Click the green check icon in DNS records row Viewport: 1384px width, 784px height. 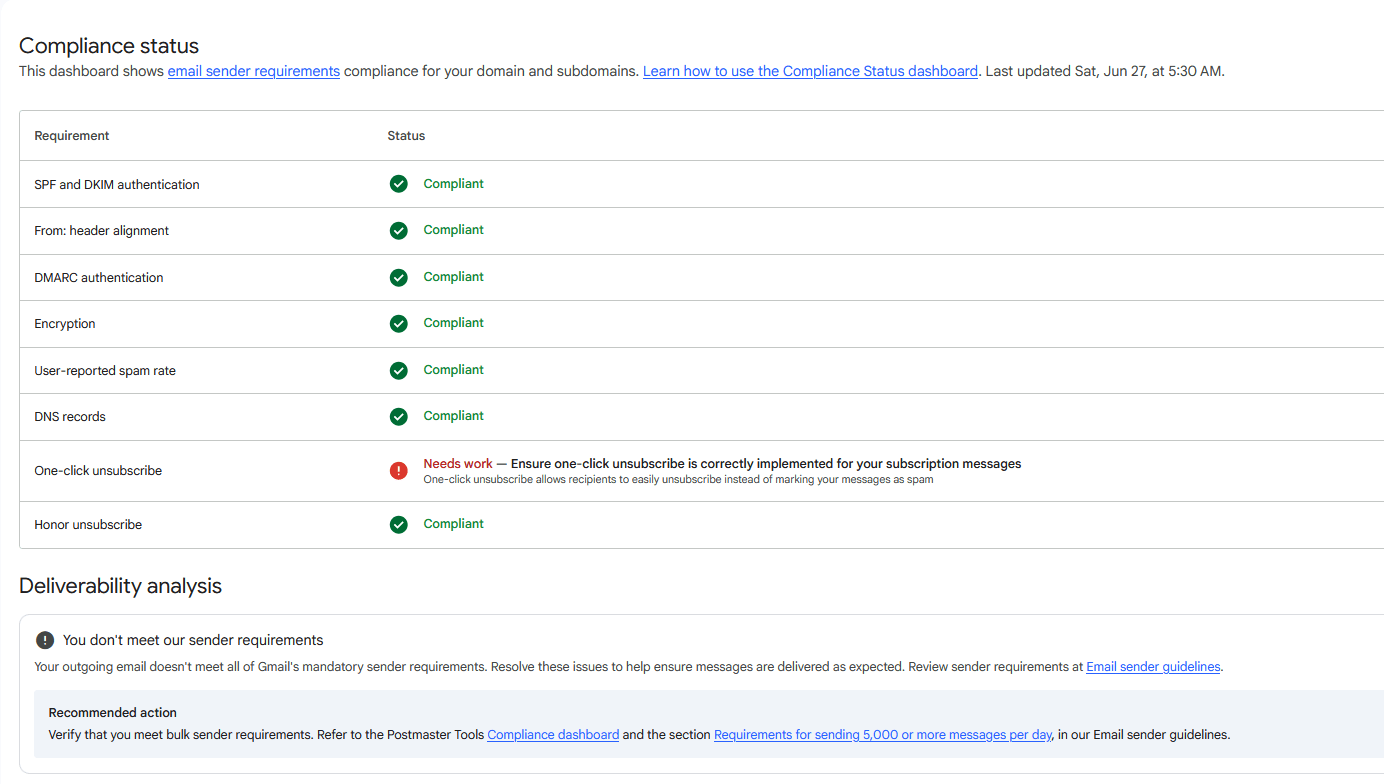[399, 416]
